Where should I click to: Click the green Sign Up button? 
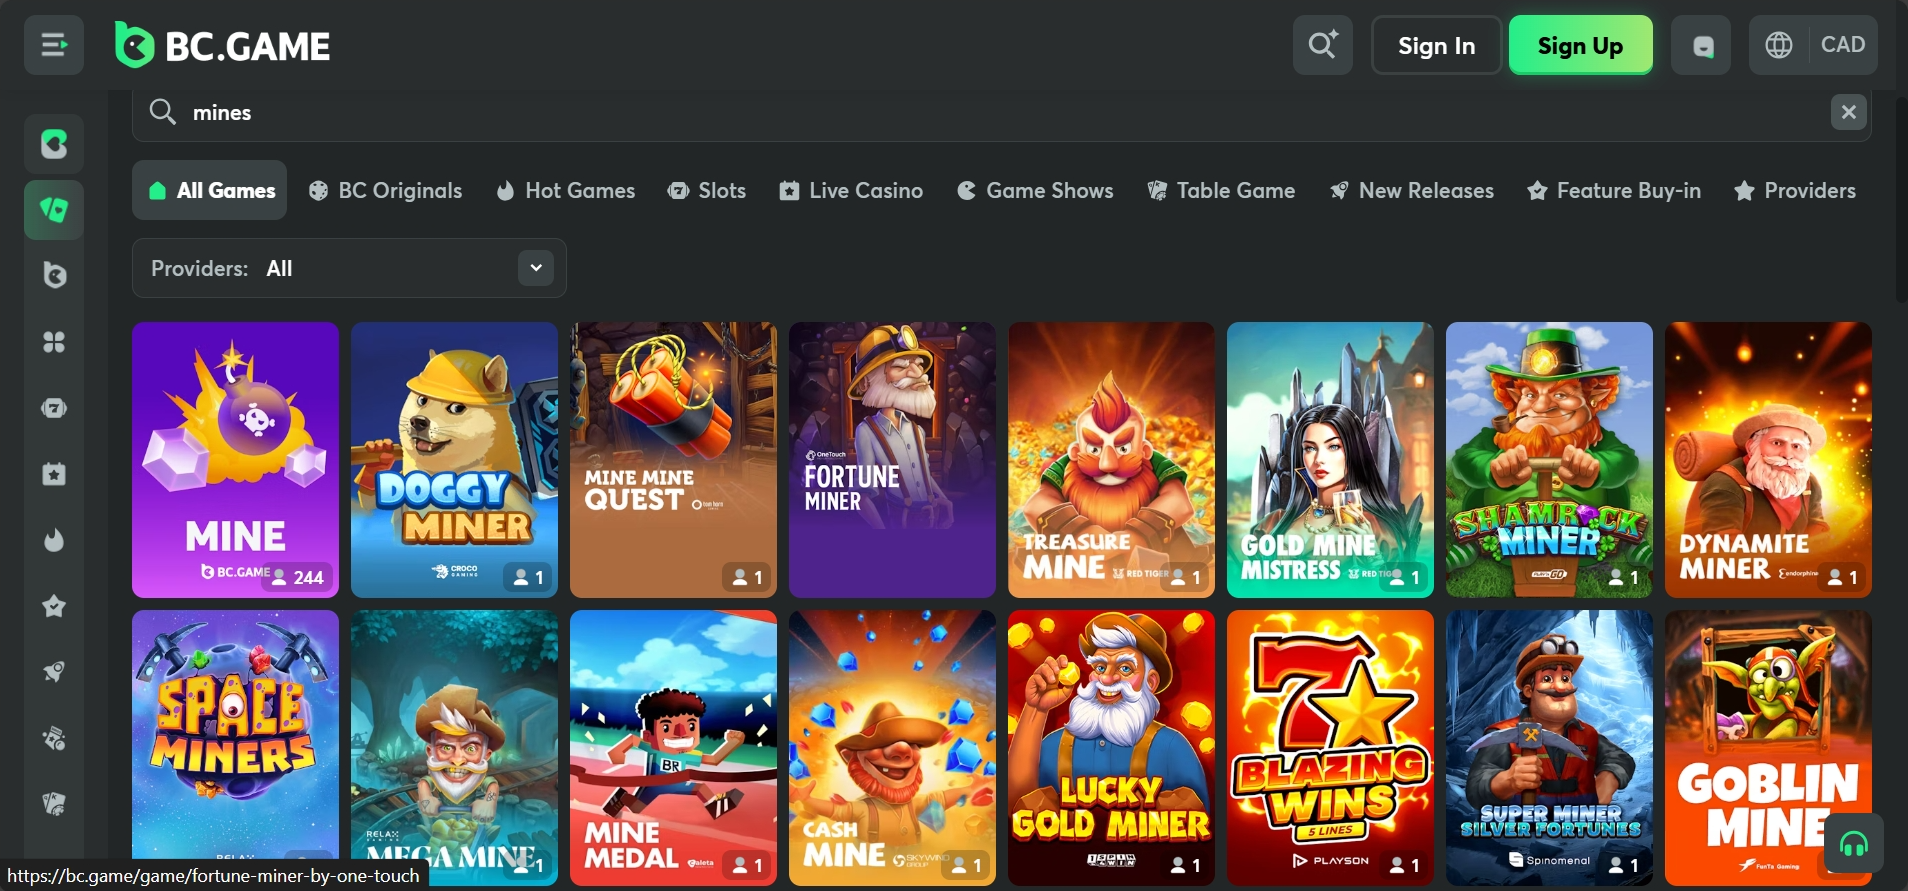pyautogui.click(x=1580, y=45)
